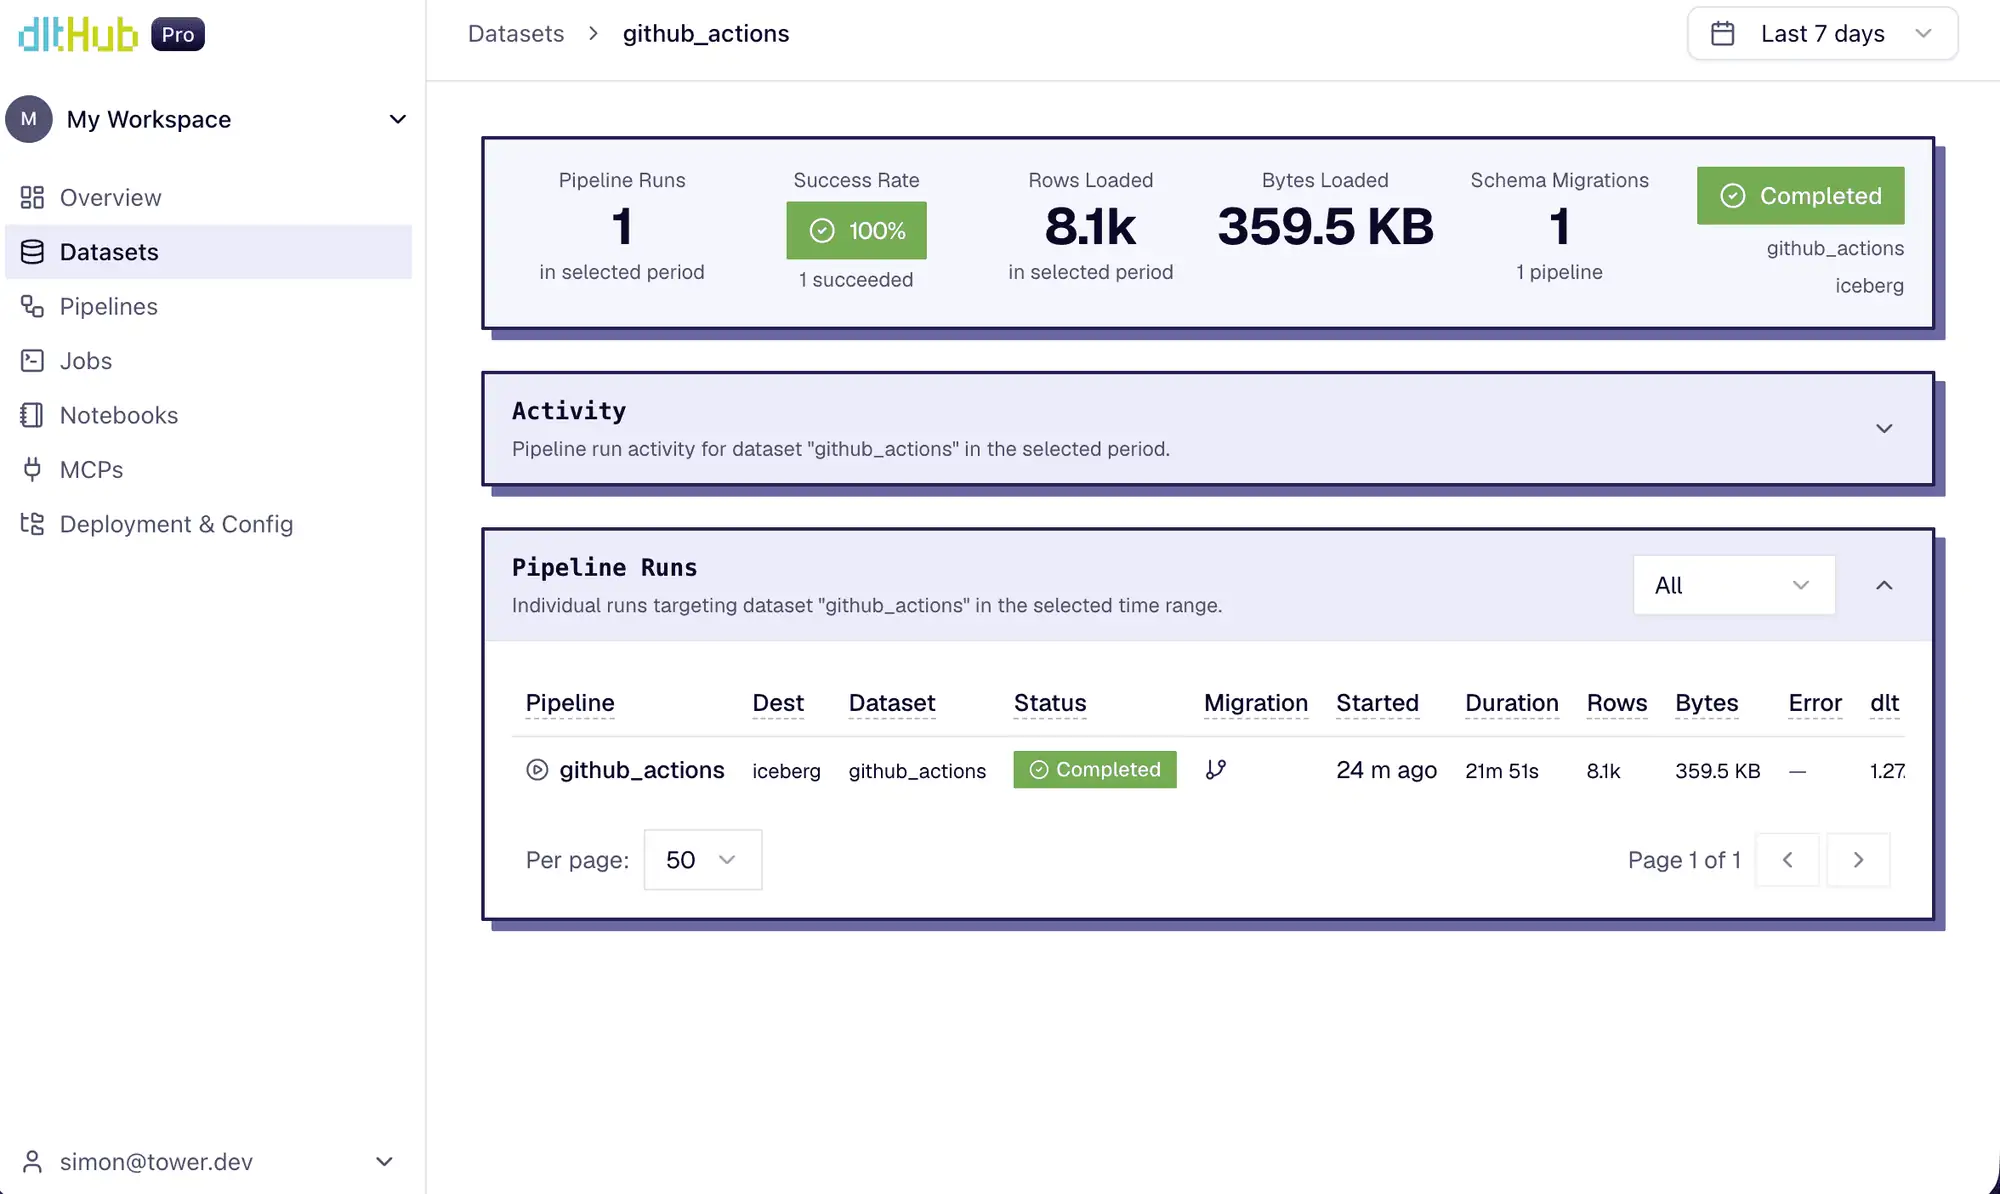The width and height of the screenshot is (2000, 1194).
Task: Sort by Error column header
Action: click(x=1815, y=703)
